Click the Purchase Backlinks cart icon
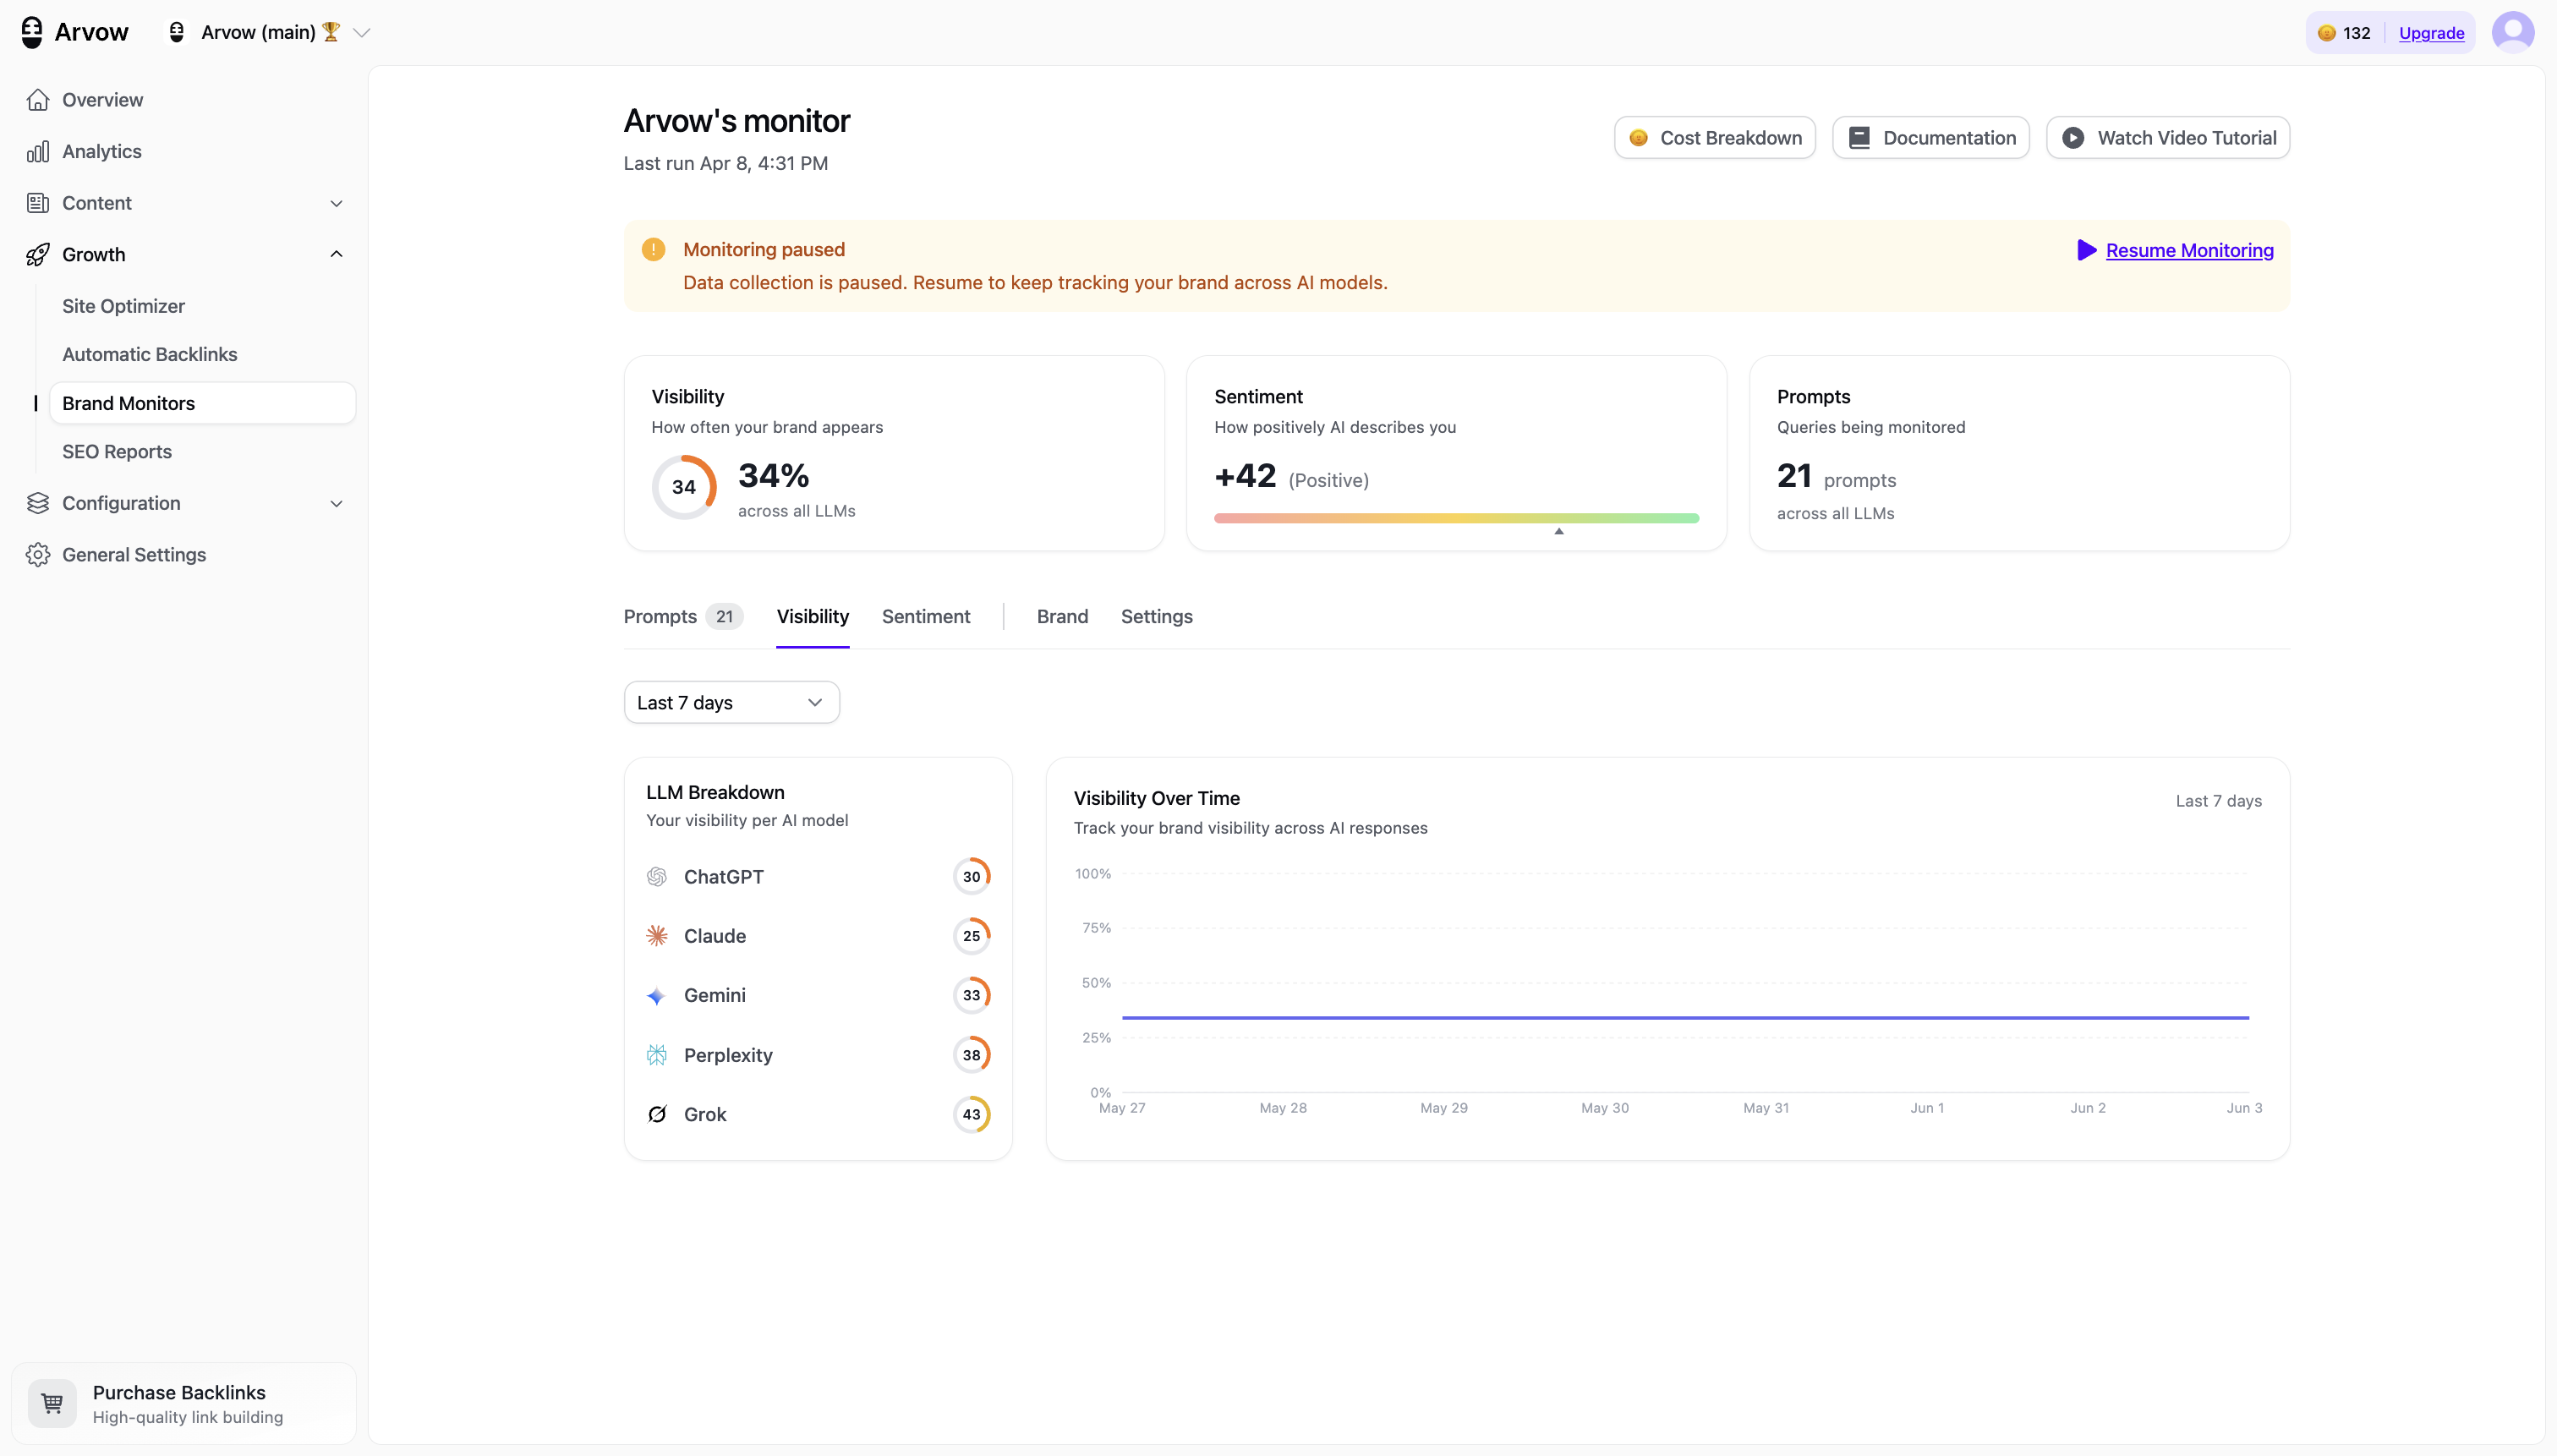The image size is (2557, 1456). click(52, 1403)
